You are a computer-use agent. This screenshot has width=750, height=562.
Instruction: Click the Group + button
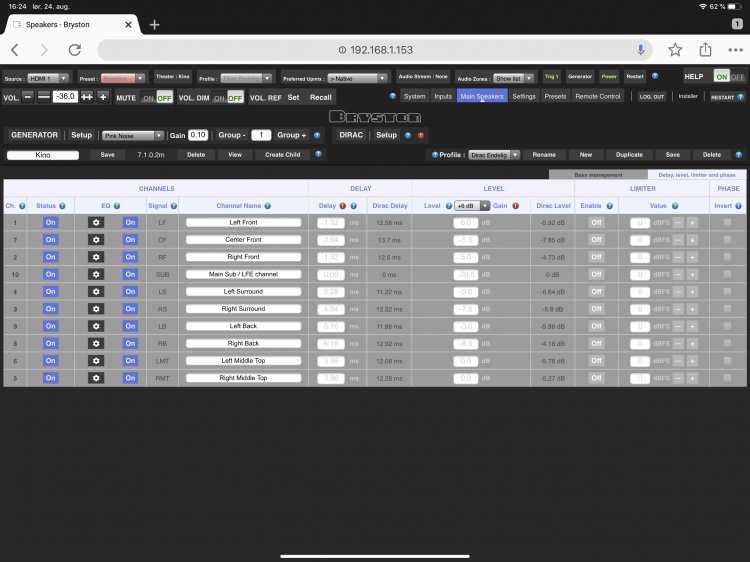pyautogui.click(x=291, y=135)
